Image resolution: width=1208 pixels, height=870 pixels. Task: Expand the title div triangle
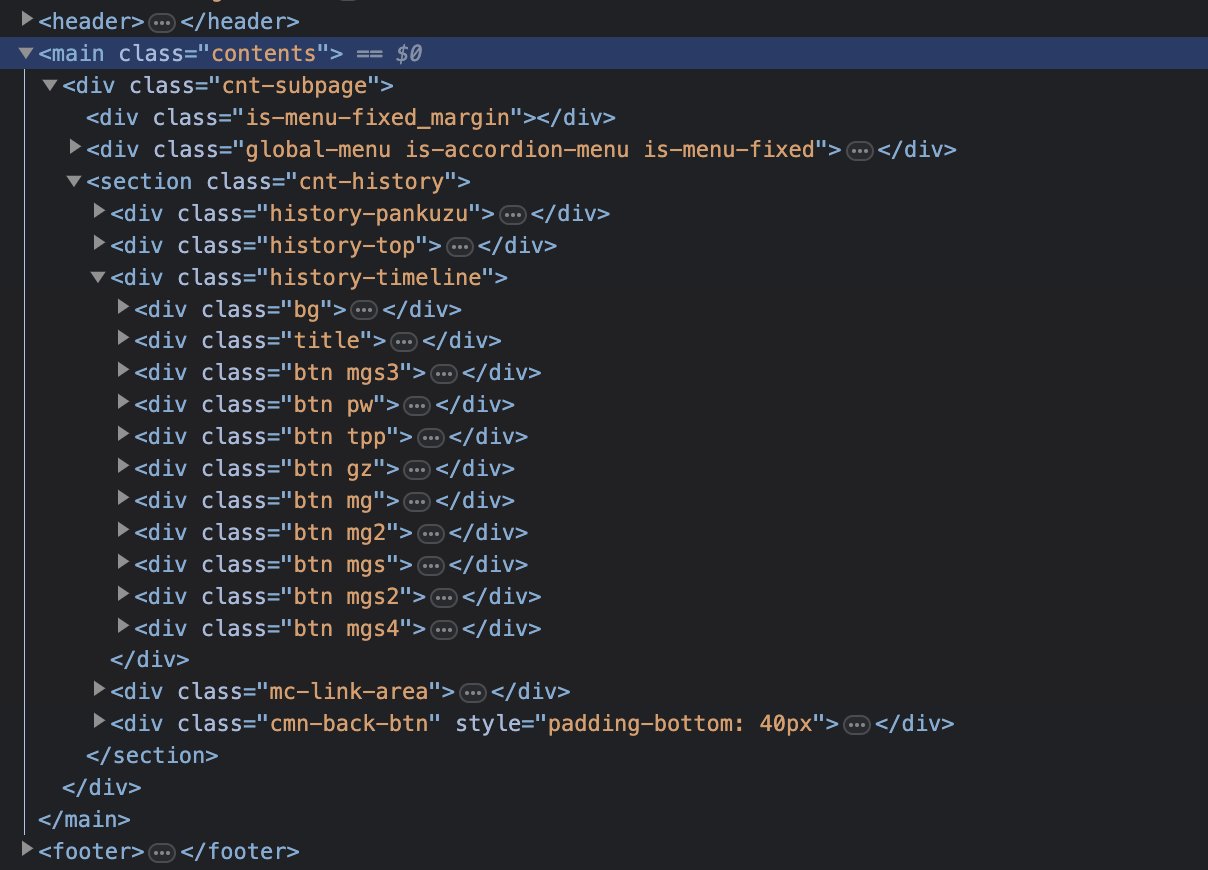(x=124, y=340)
